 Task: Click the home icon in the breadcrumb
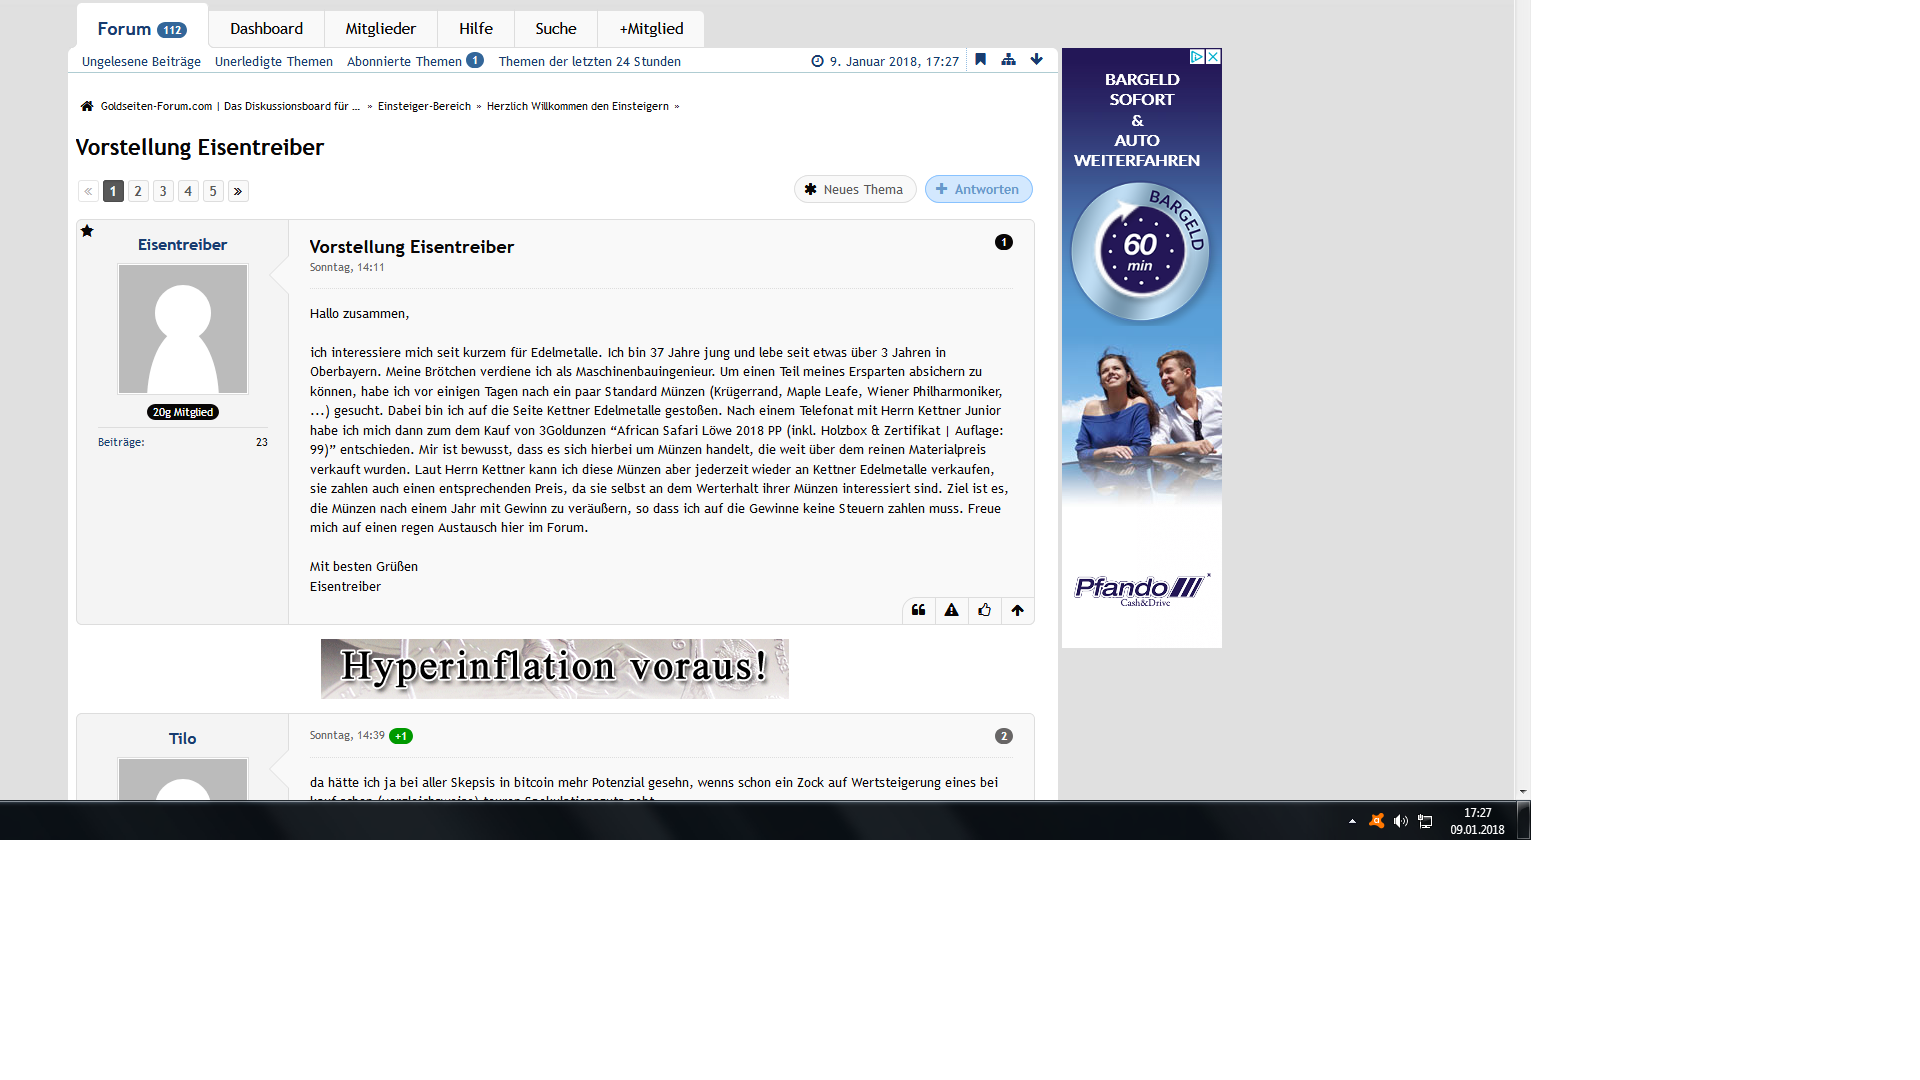87,106
